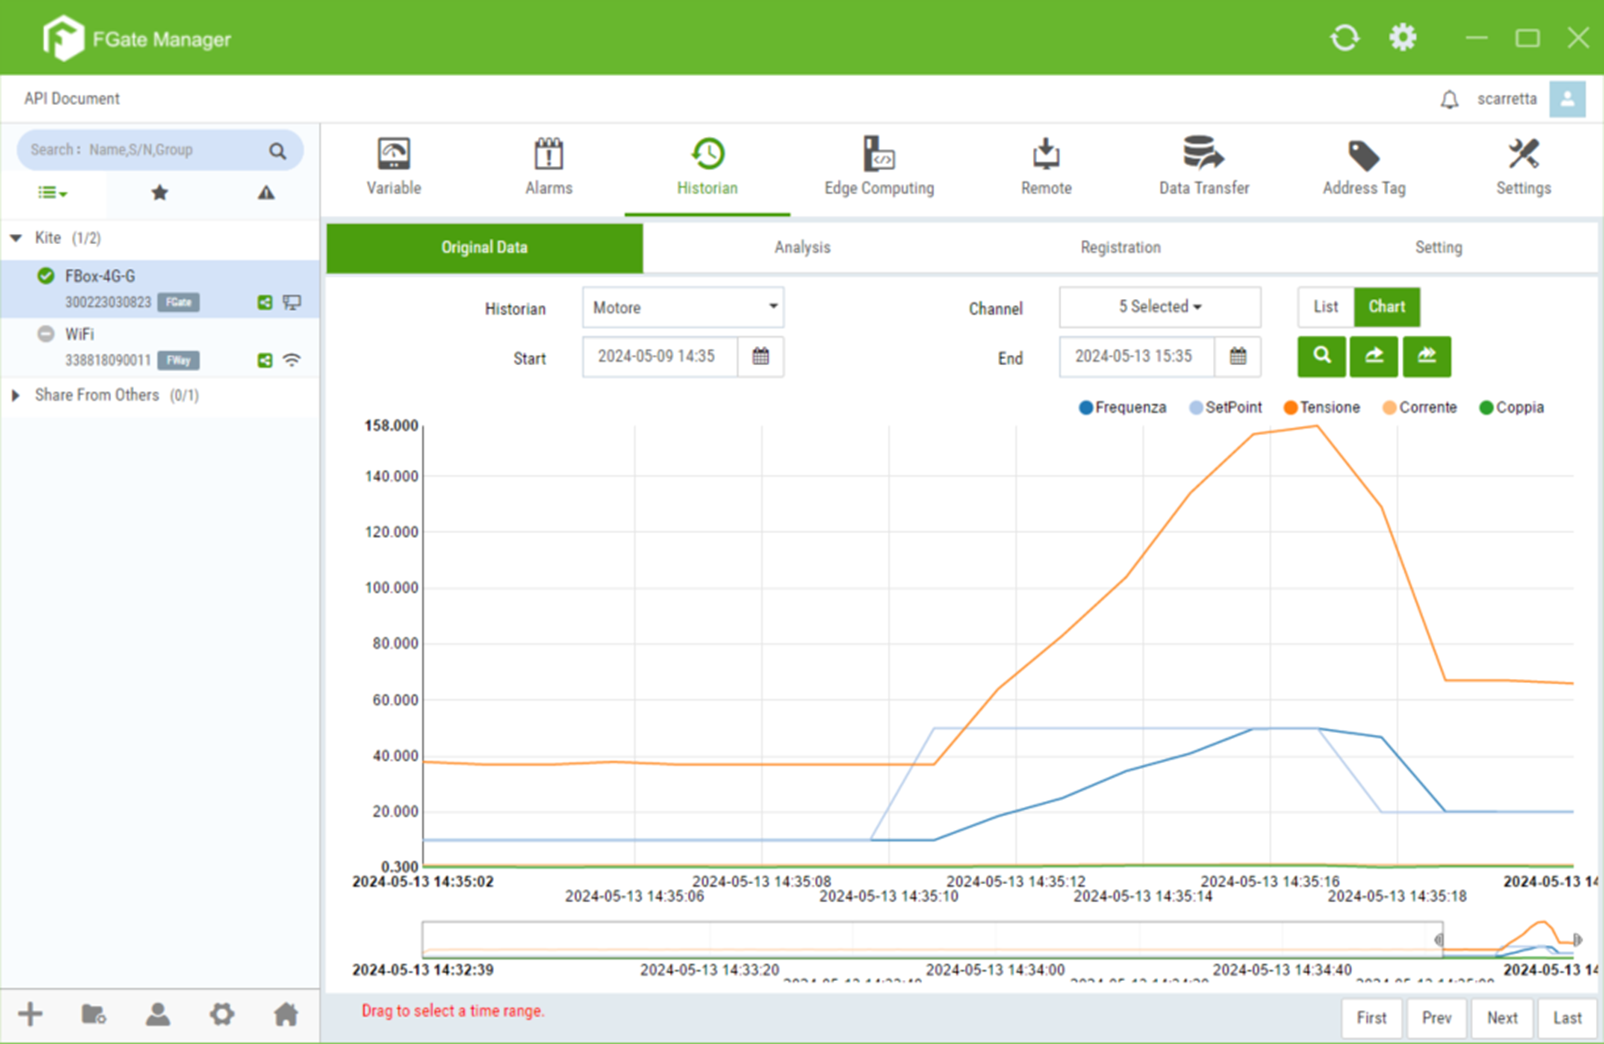This screenshot has height=1044, width=1604.
Task: Select the Original Data tab
Action: (484, 247)
